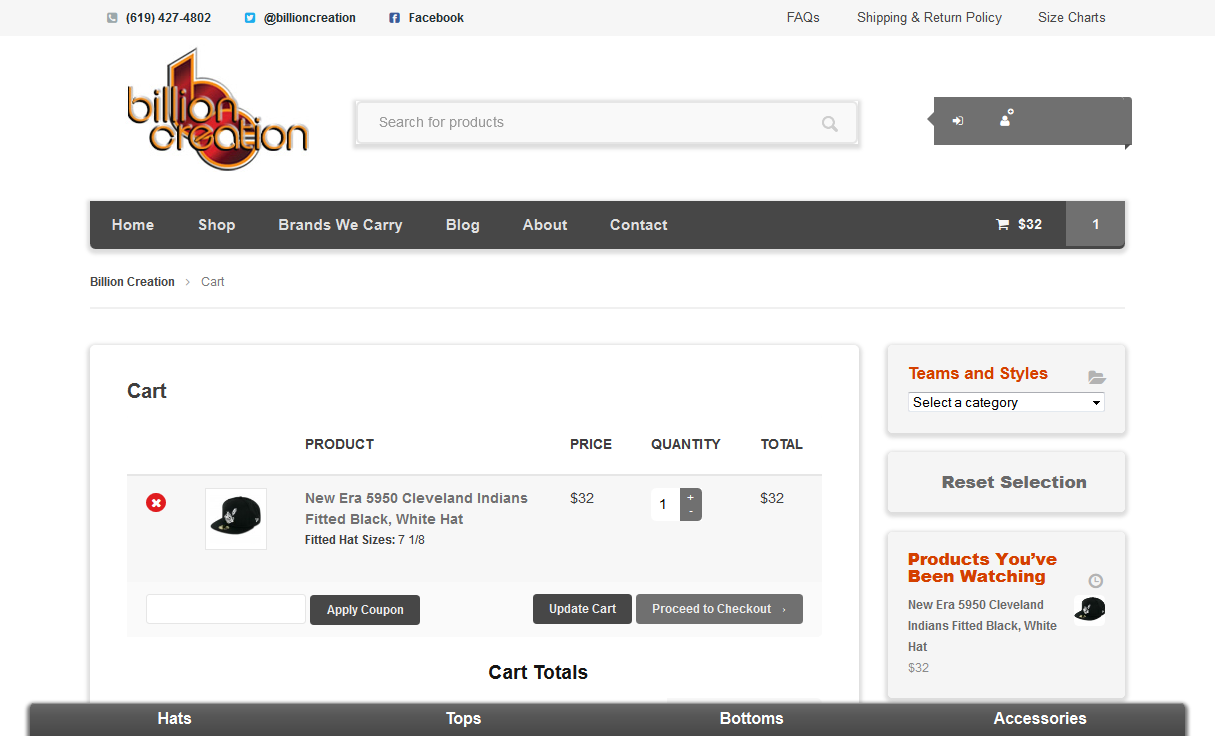
Task: Open the Facebook page link
Action: [435, 18]
